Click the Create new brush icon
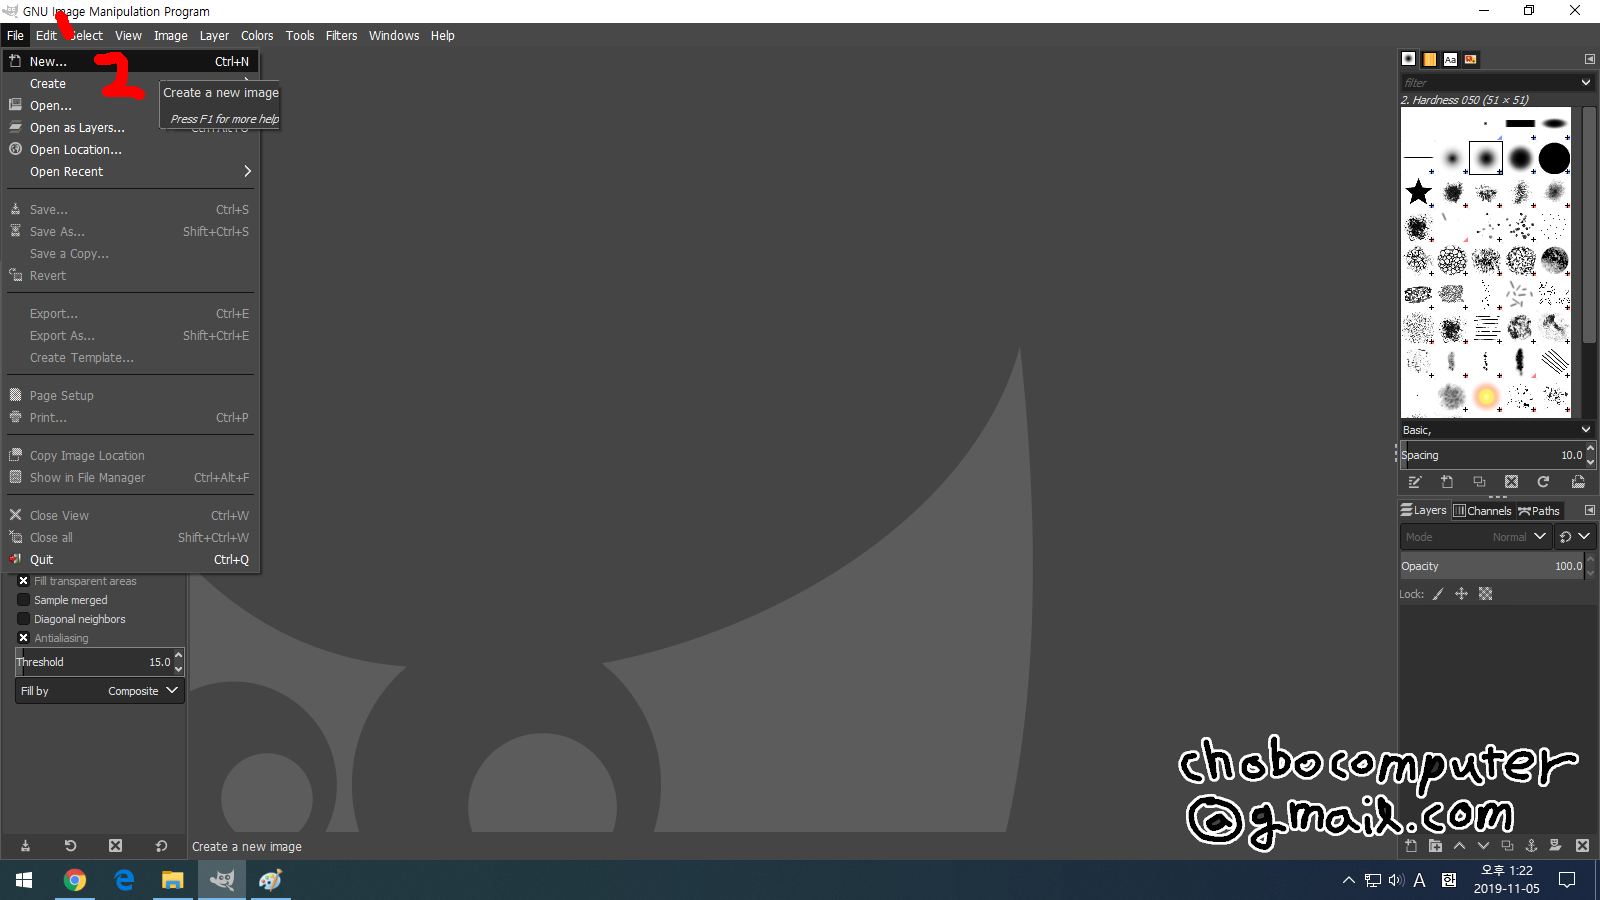Image resolution: width=1600 pixels, height=900 pixels. tap(1447, 482)
